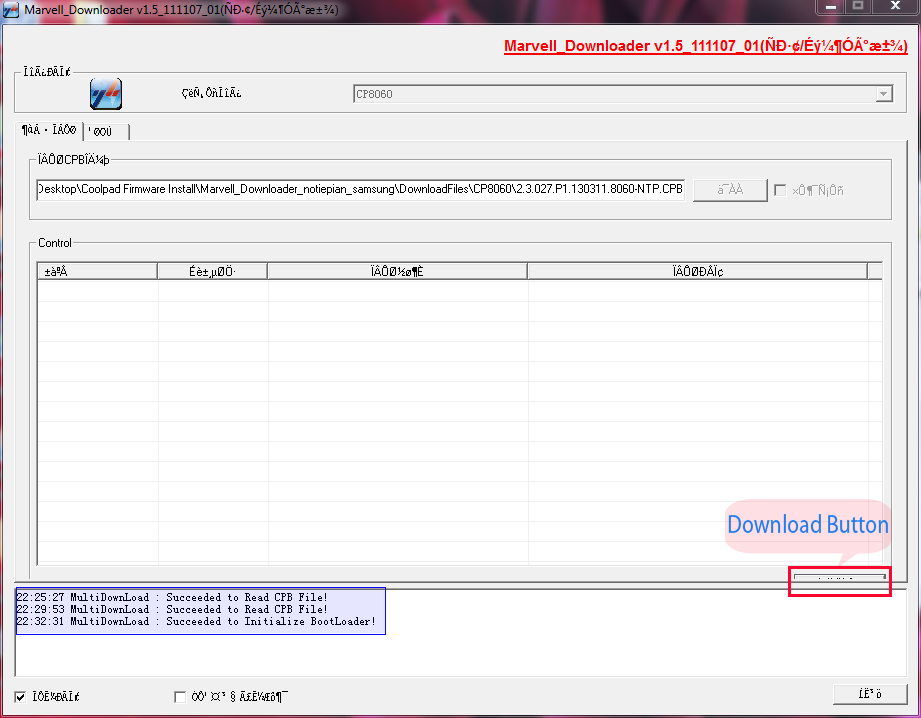Viewport: 921px width, 718px height.
Task: Click the red Marvell_Downloader v1.5 title link
Action: tap(705, 46)
